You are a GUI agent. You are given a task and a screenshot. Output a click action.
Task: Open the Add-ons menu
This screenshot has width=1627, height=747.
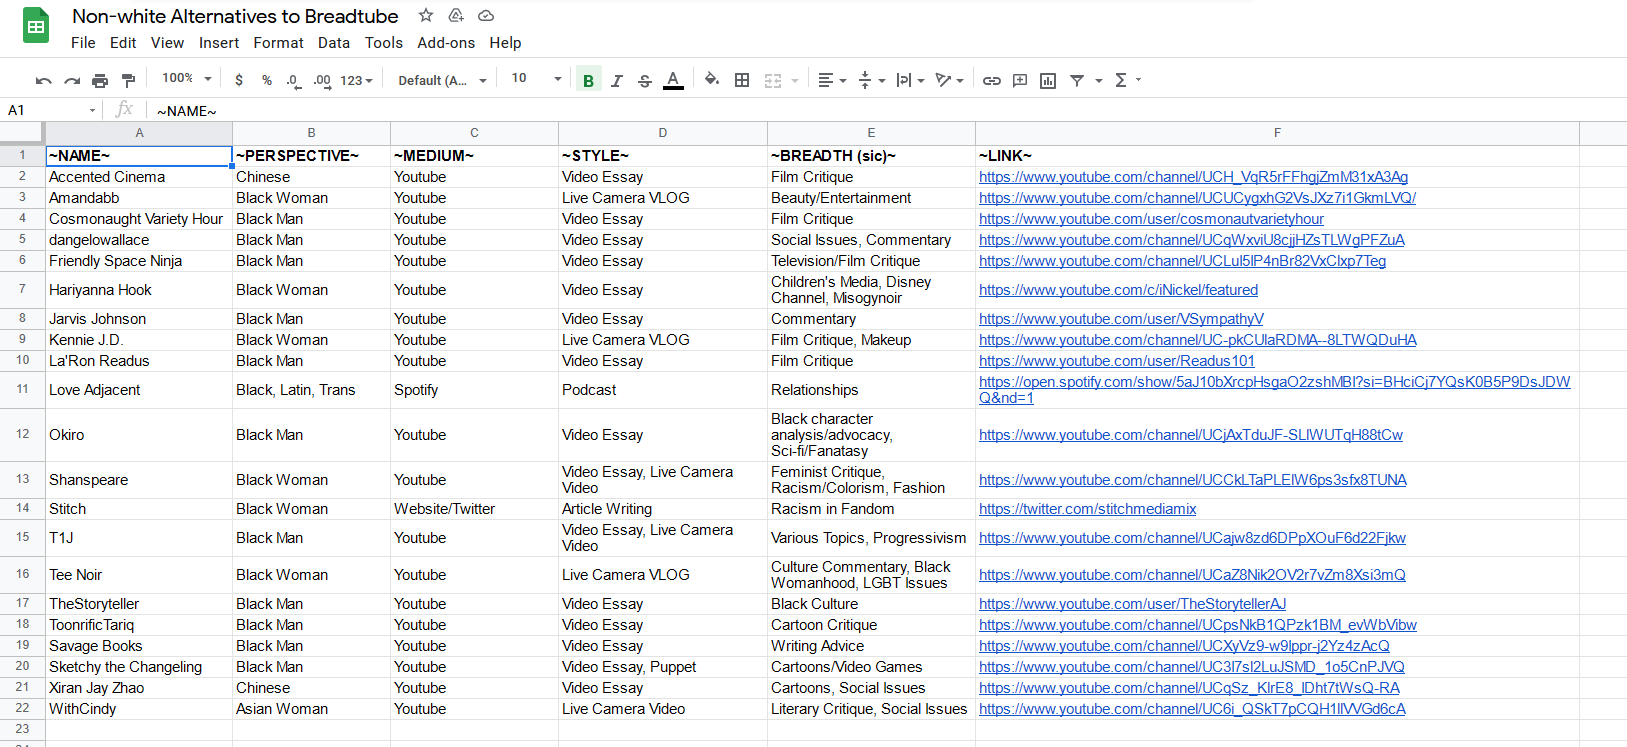click(446, 43)
